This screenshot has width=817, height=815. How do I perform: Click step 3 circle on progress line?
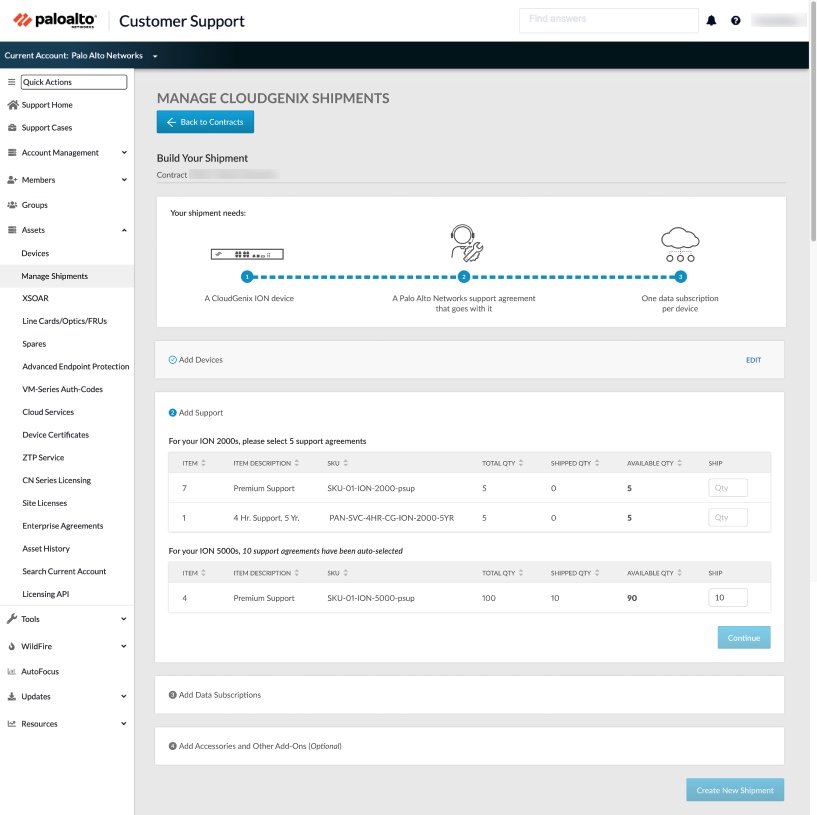680,277
